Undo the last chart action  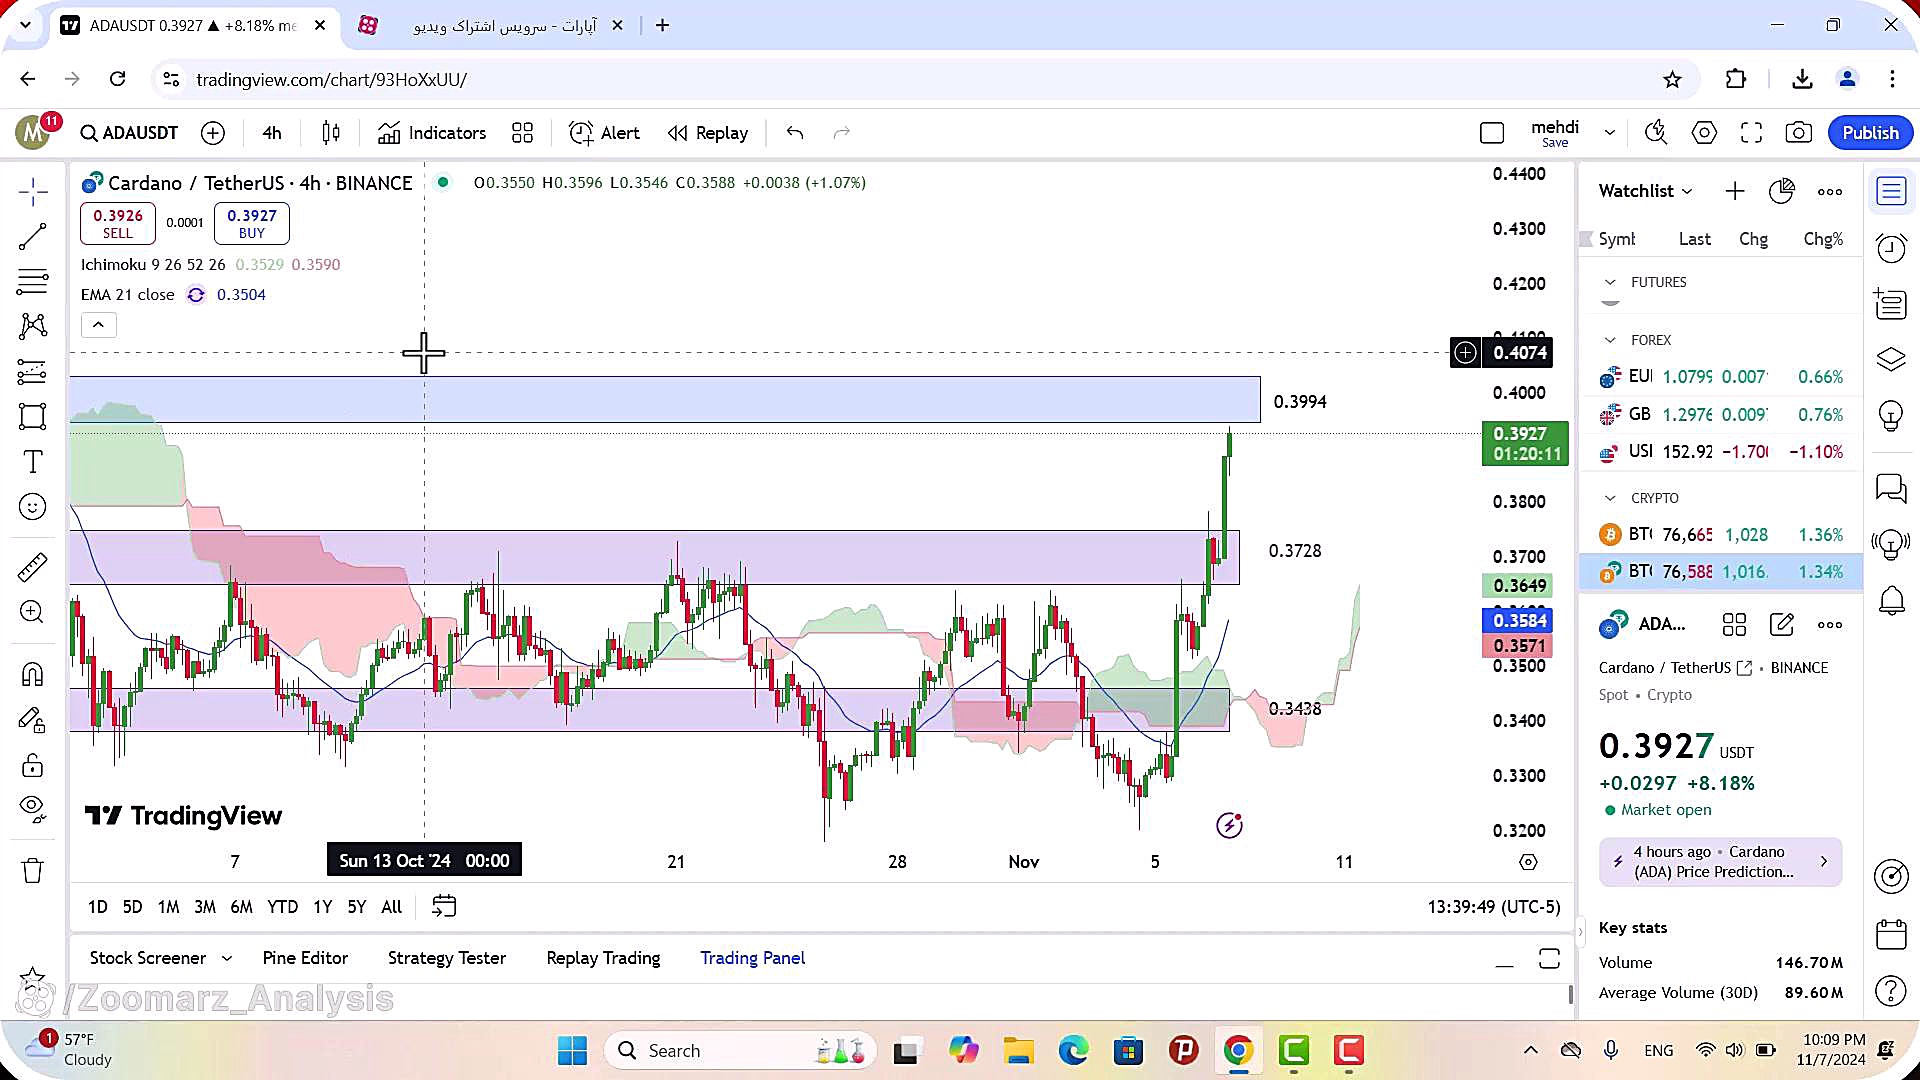(795, 133)
